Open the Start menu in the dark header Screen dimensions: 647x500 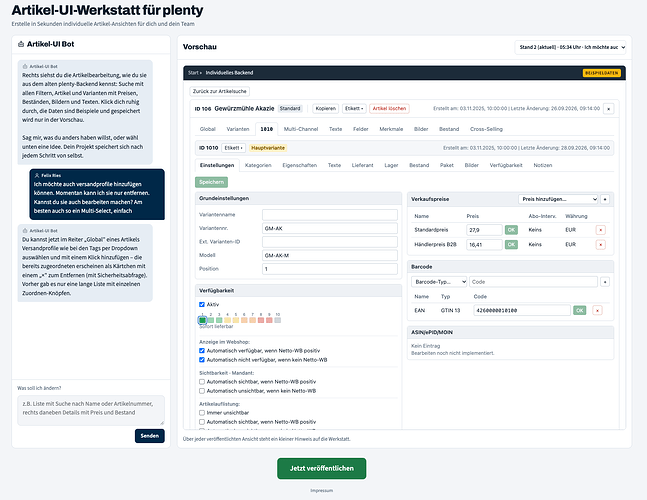(194, 73)
